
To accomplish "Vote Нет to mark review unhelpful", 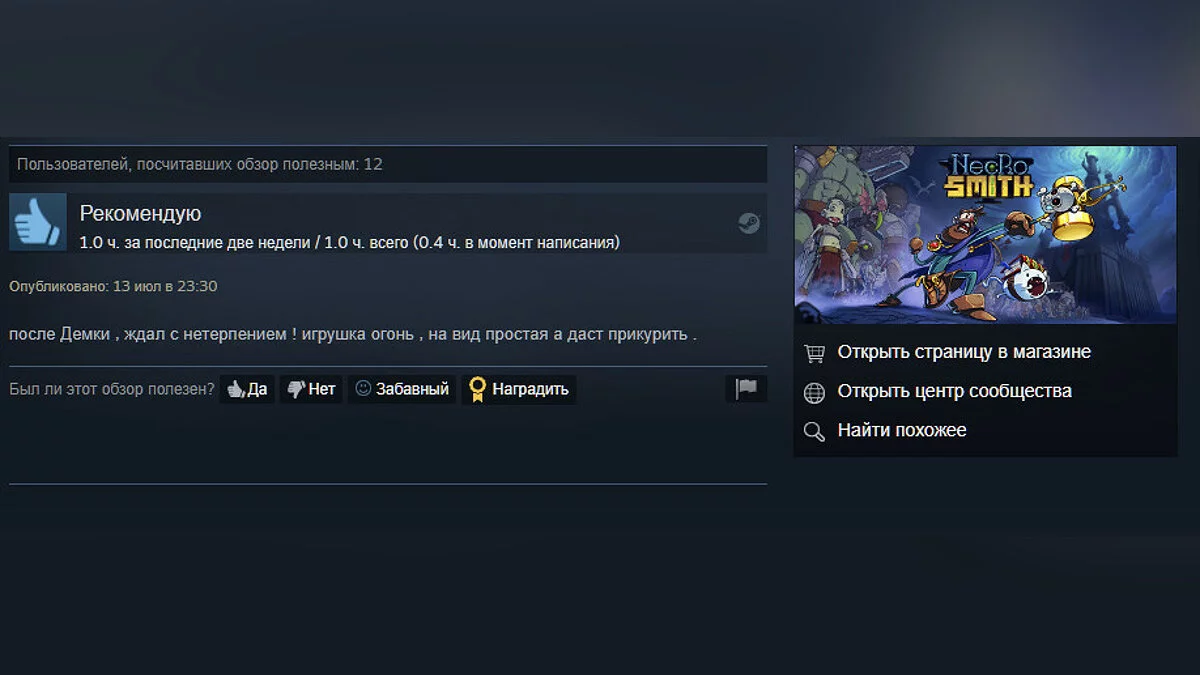I will pos(311,389).
